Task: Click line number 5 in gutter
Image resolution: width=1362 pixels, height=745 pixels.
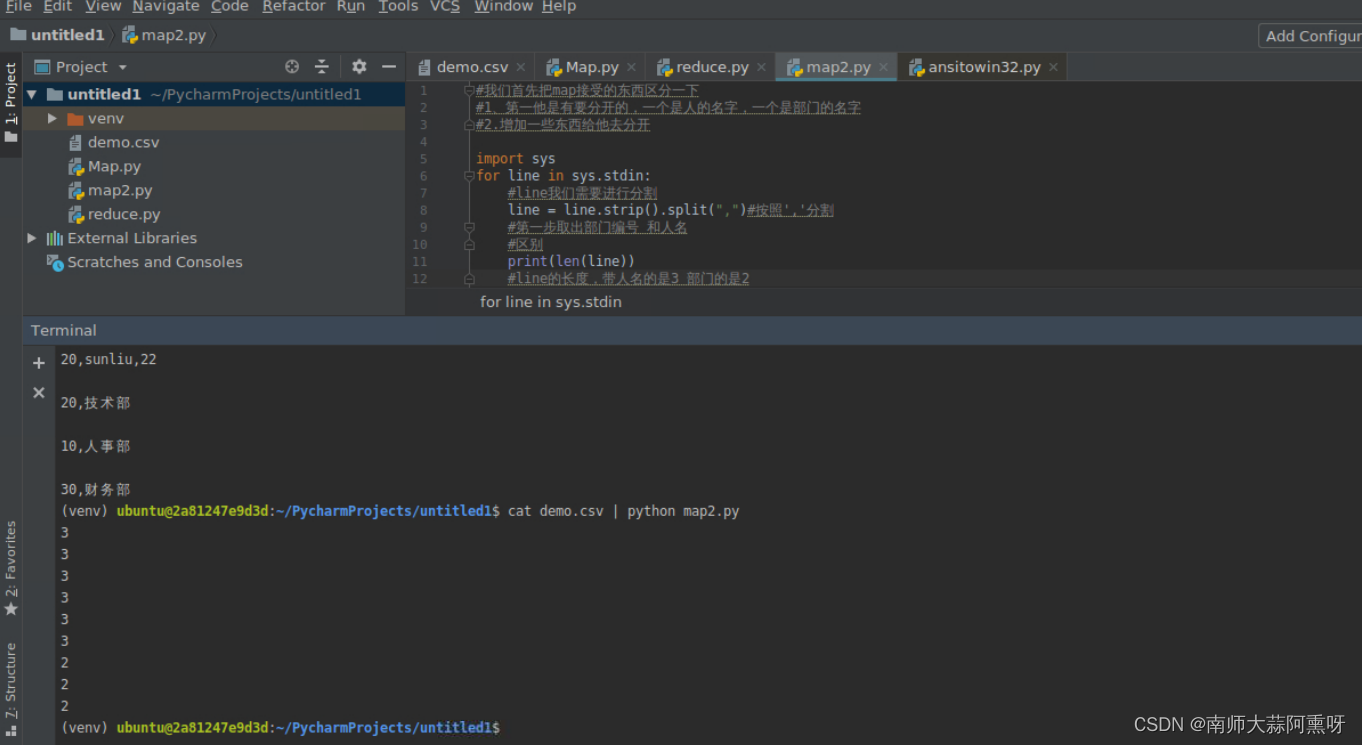Action: 423,159
